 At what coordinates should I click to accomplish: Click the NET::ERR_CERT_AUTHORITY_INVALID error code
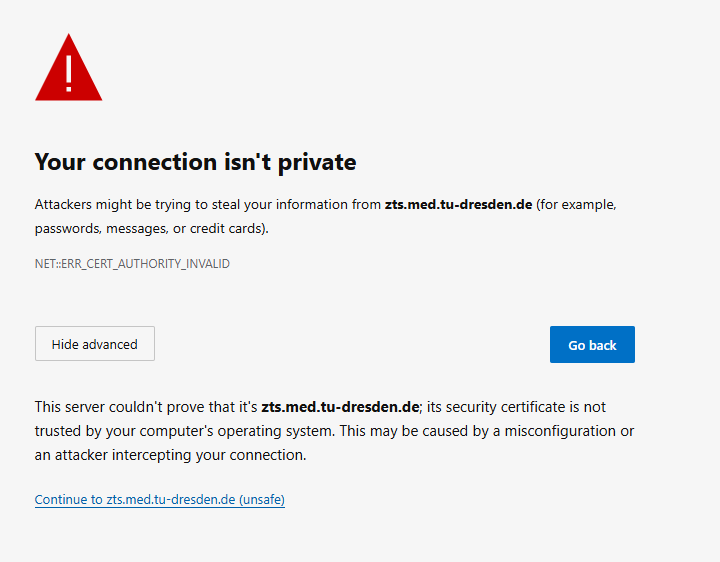tap(132, 264)
